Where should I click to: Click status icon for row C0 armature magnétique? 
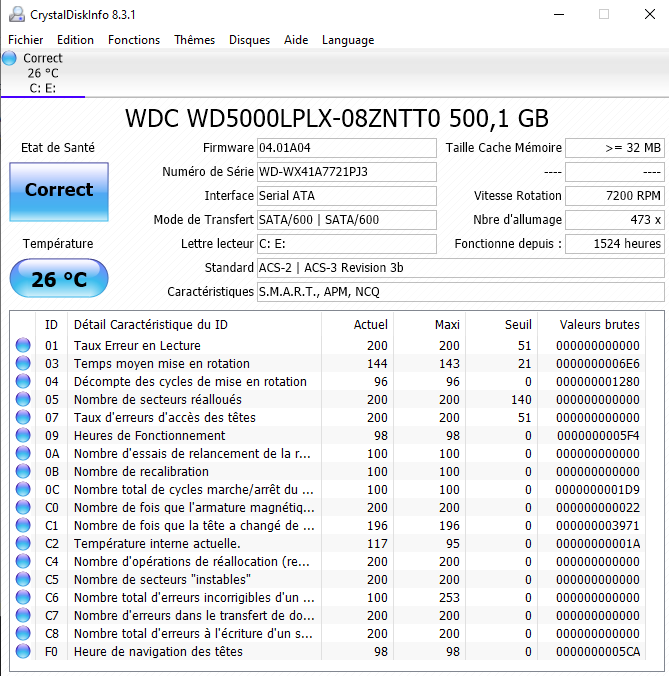click(x=23, y=507)
